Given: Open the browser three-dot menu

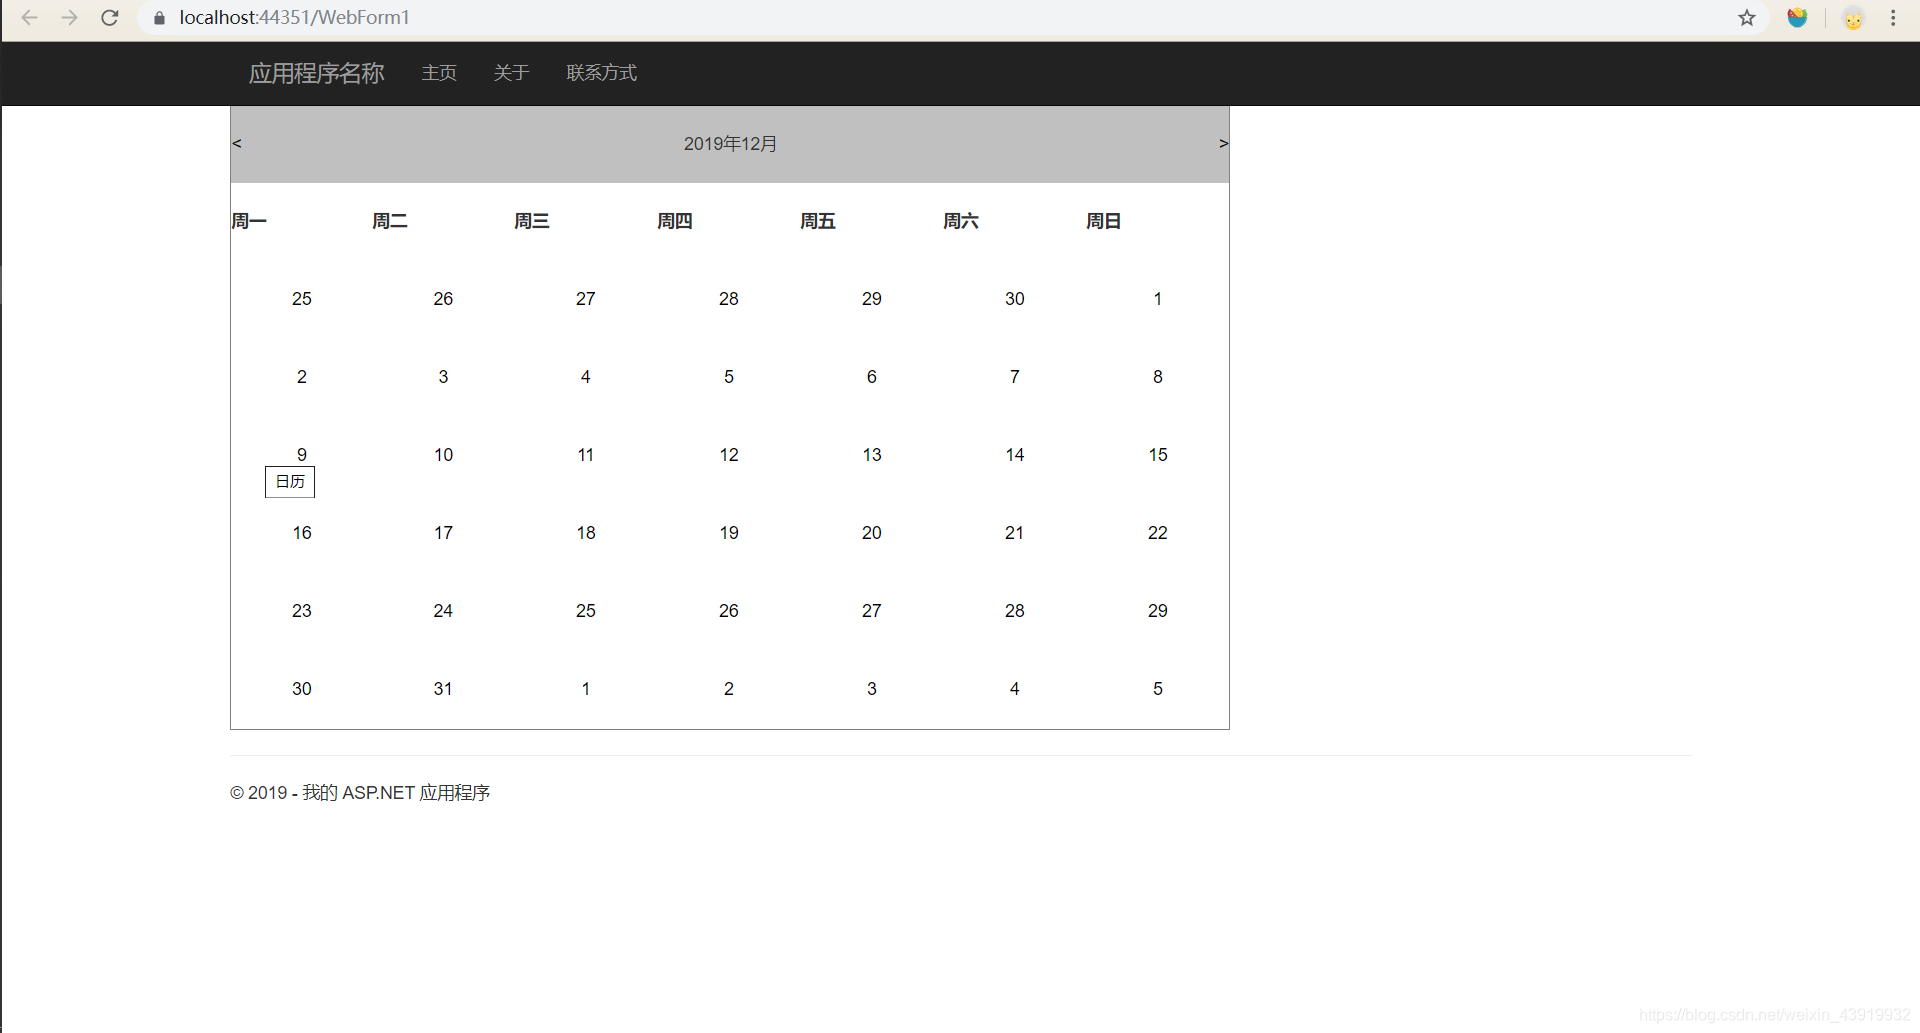Looking at the screenshot, I should coord(1893,18).
